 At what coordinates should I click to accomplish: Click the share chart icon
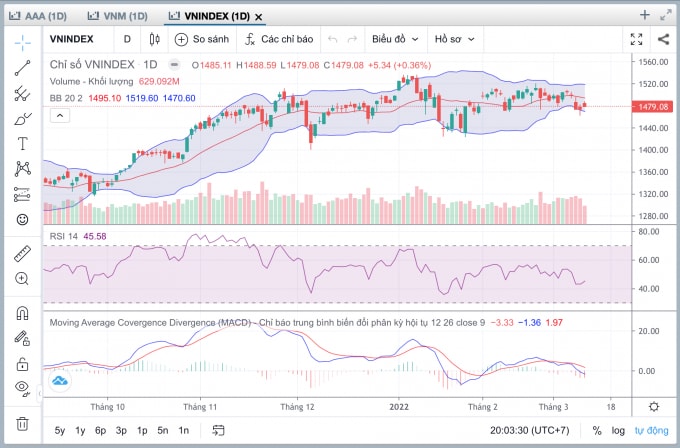pyautogui.click(x=663, y=39)
